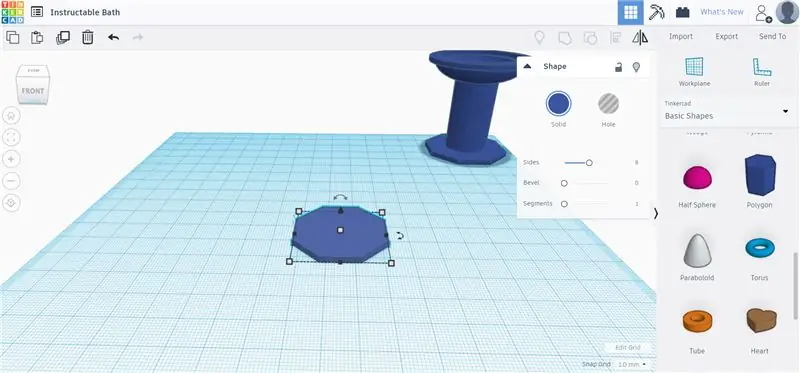Click the Segments slider handle
800x373 pixels.
[x=564, y=204]
